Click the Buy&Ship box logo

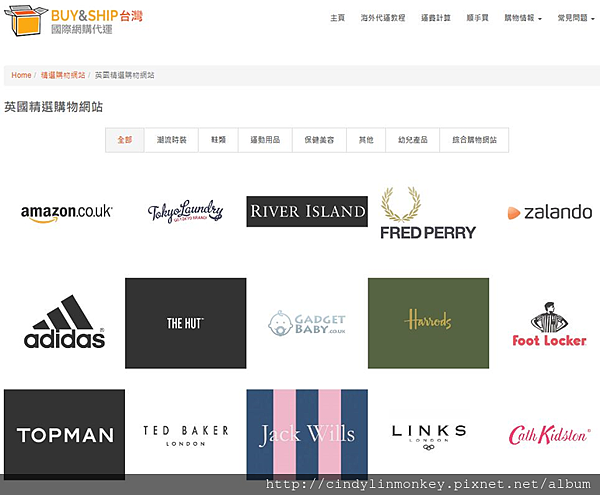(73, 21)
